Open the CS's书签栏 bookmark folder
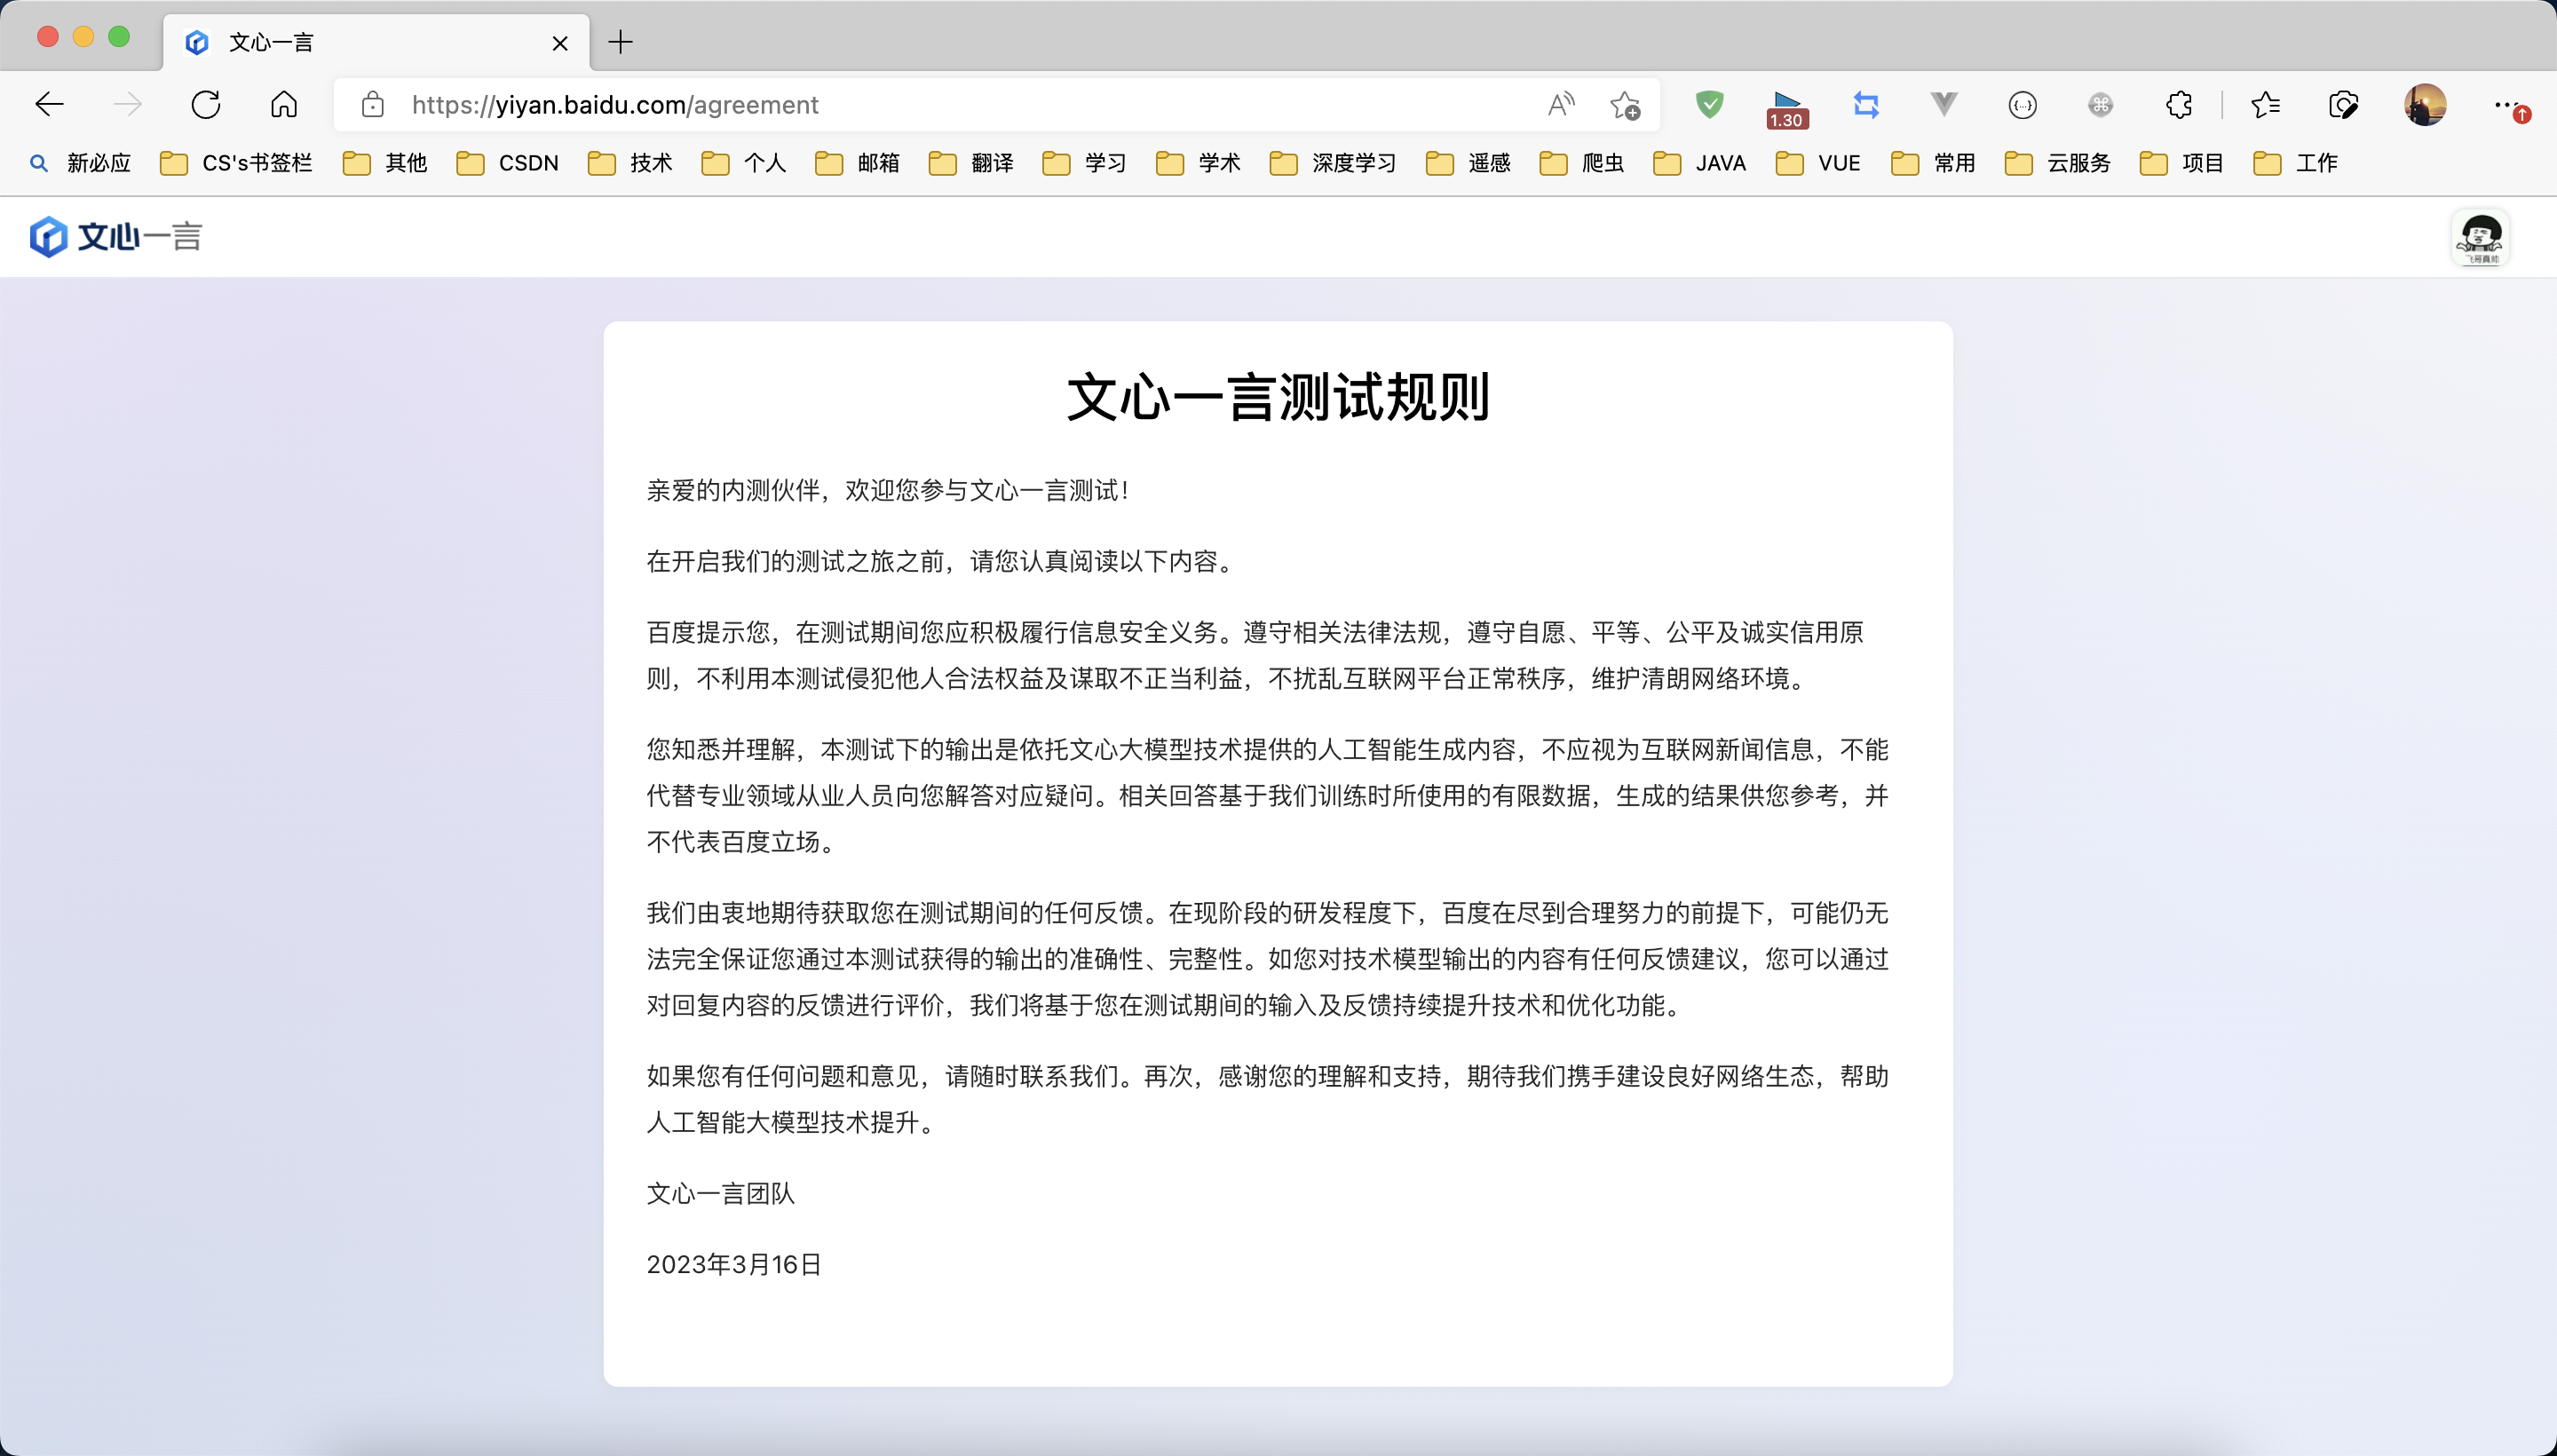Image resolution: width=2557 pixels, height=1456 pixels. [236, 163]
